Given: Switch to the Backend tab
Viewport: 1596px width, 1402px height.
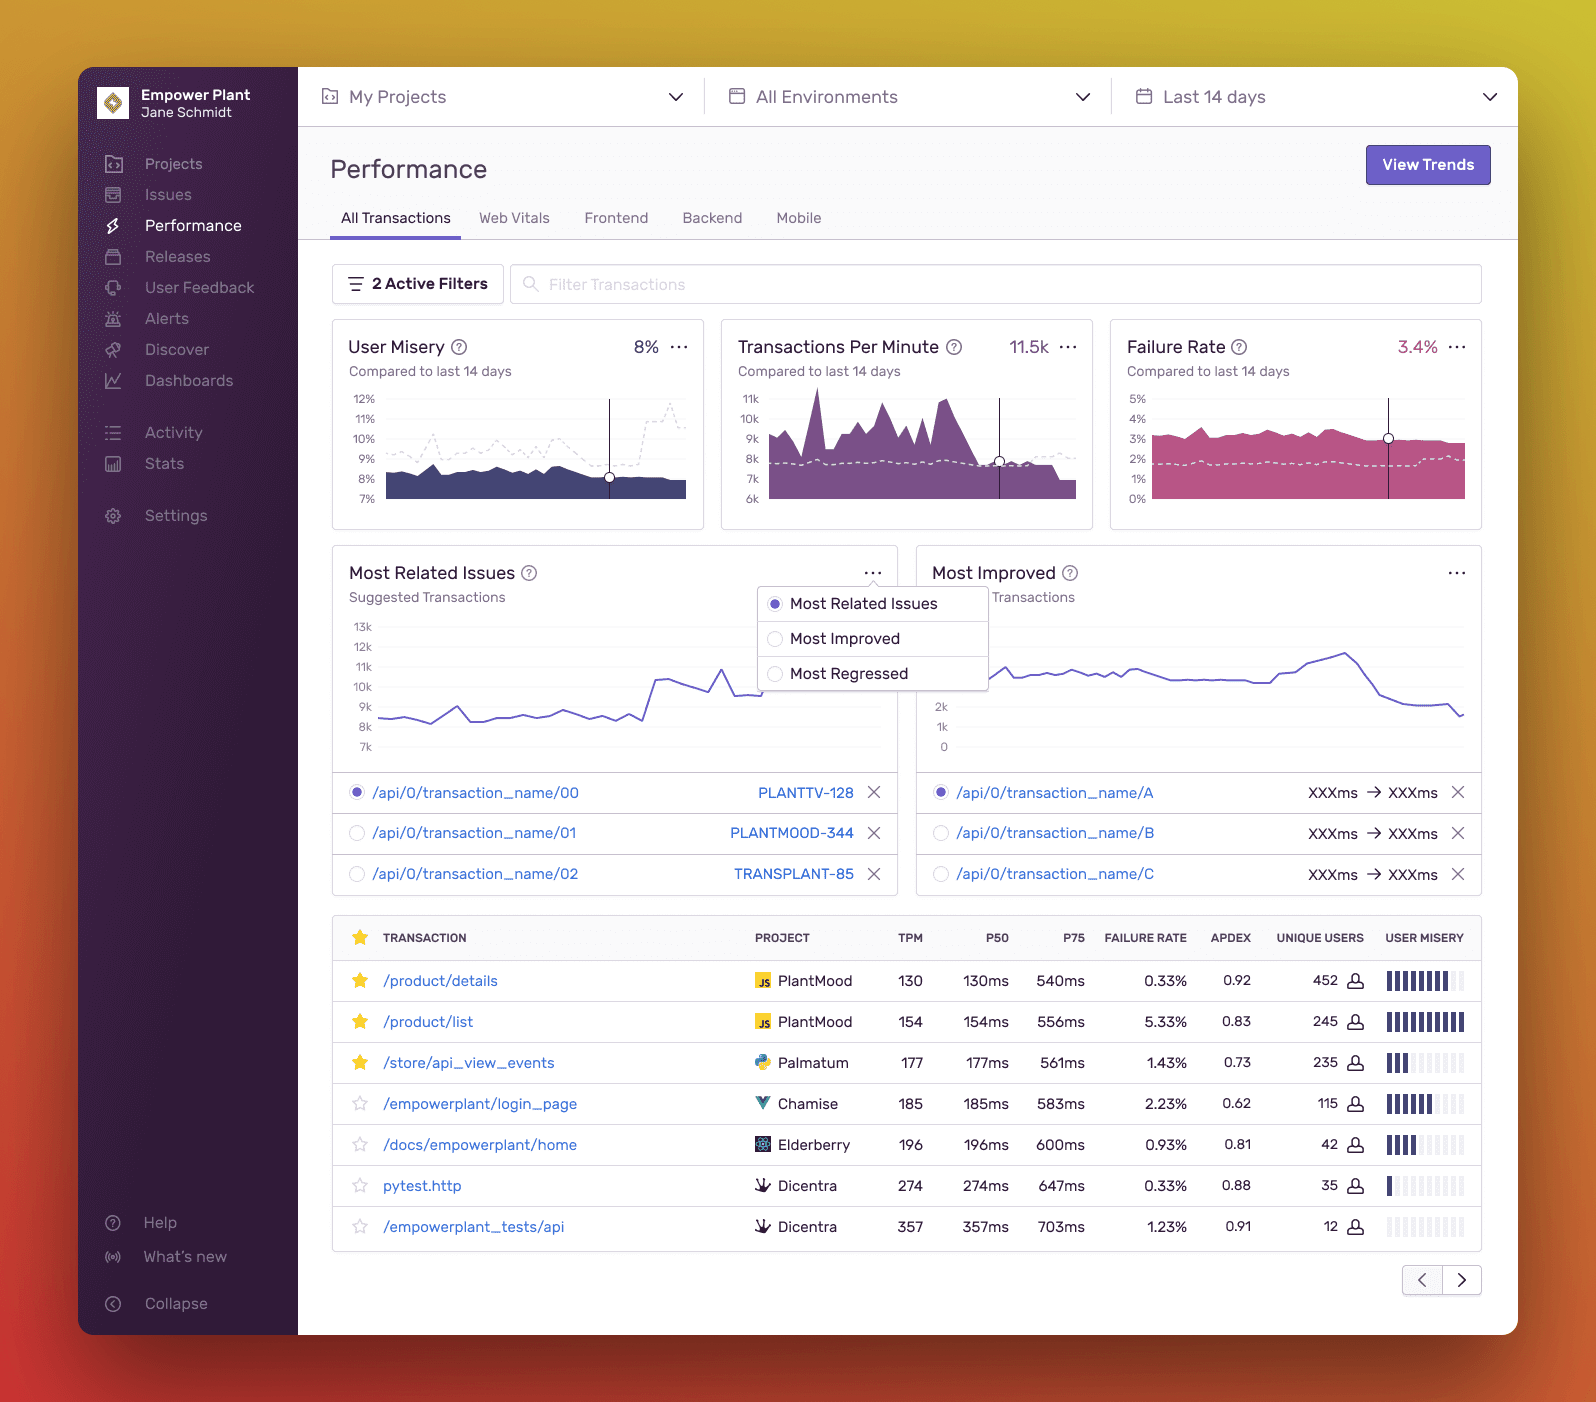Looking at the screenshot, I should coord(712,218).
